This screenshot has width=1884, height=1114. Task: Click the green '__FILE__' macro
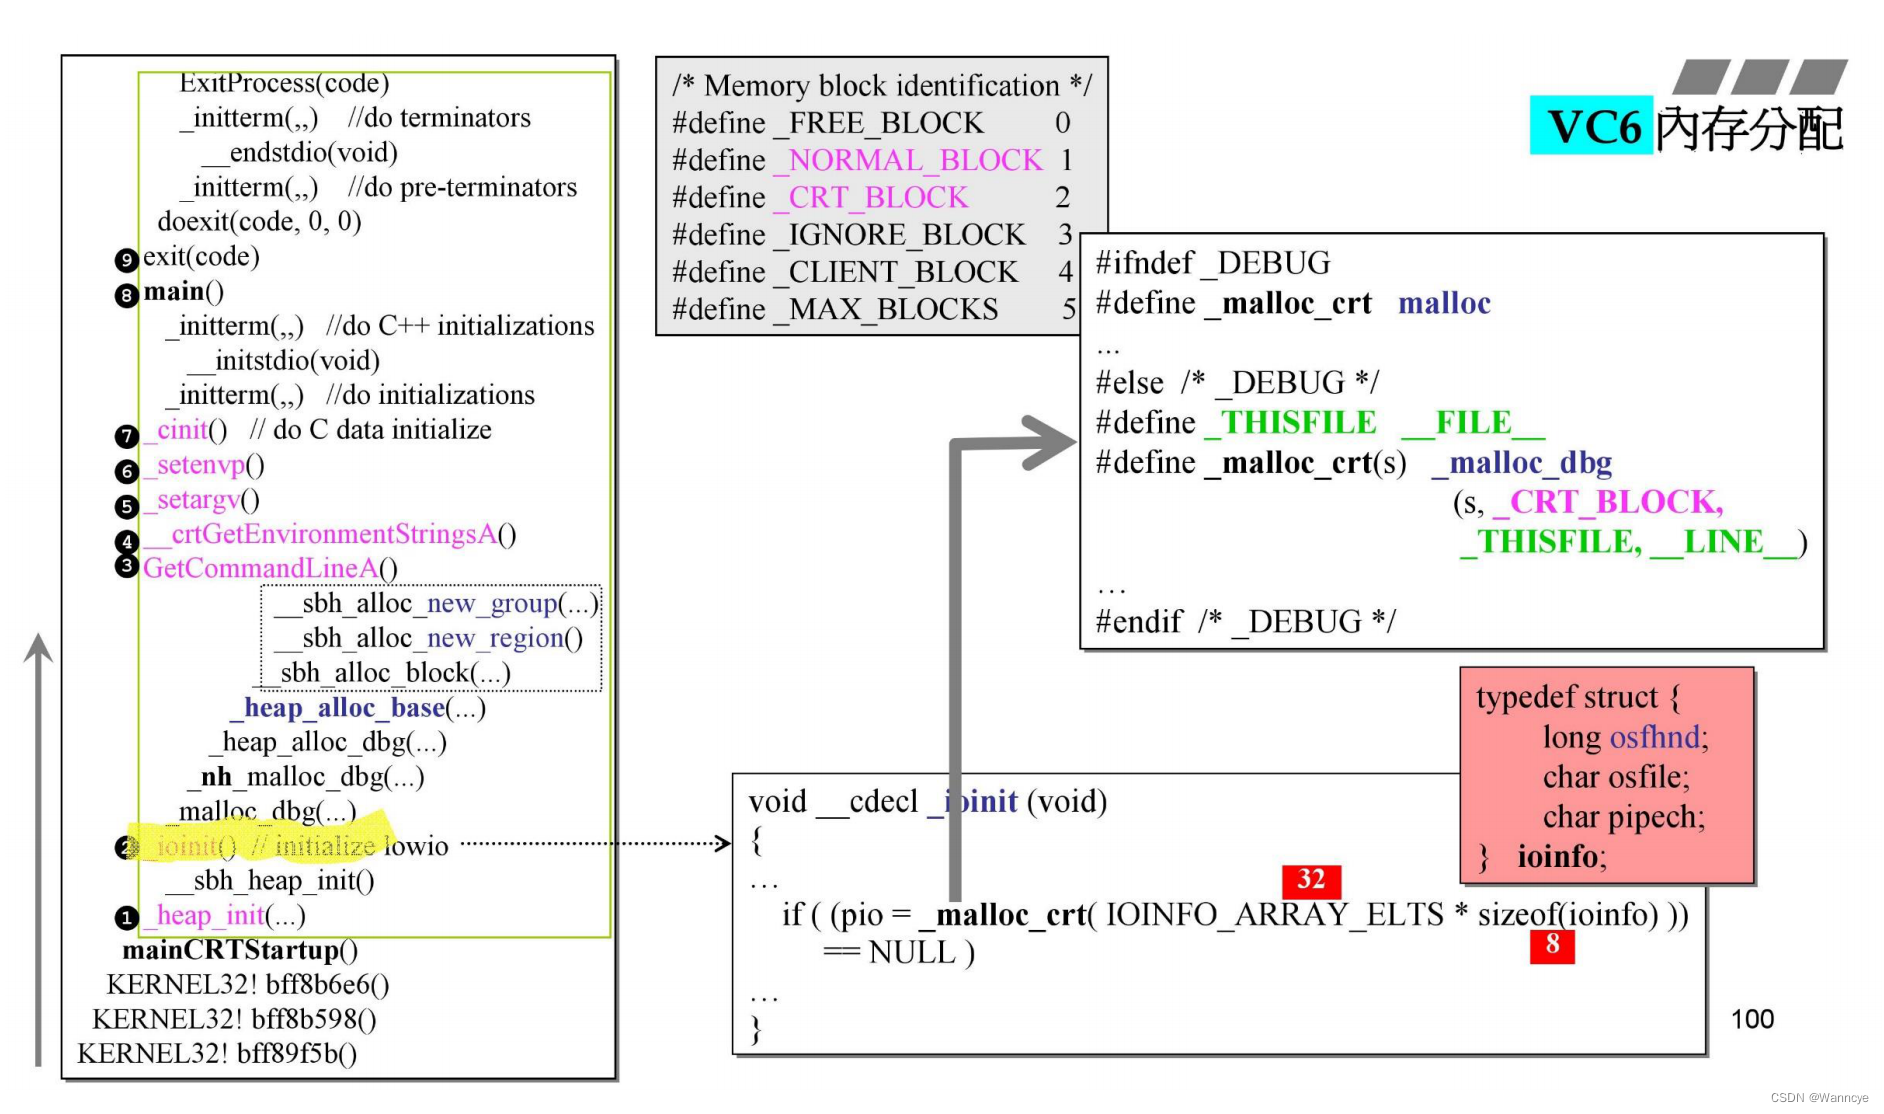tap(1473, 423)
